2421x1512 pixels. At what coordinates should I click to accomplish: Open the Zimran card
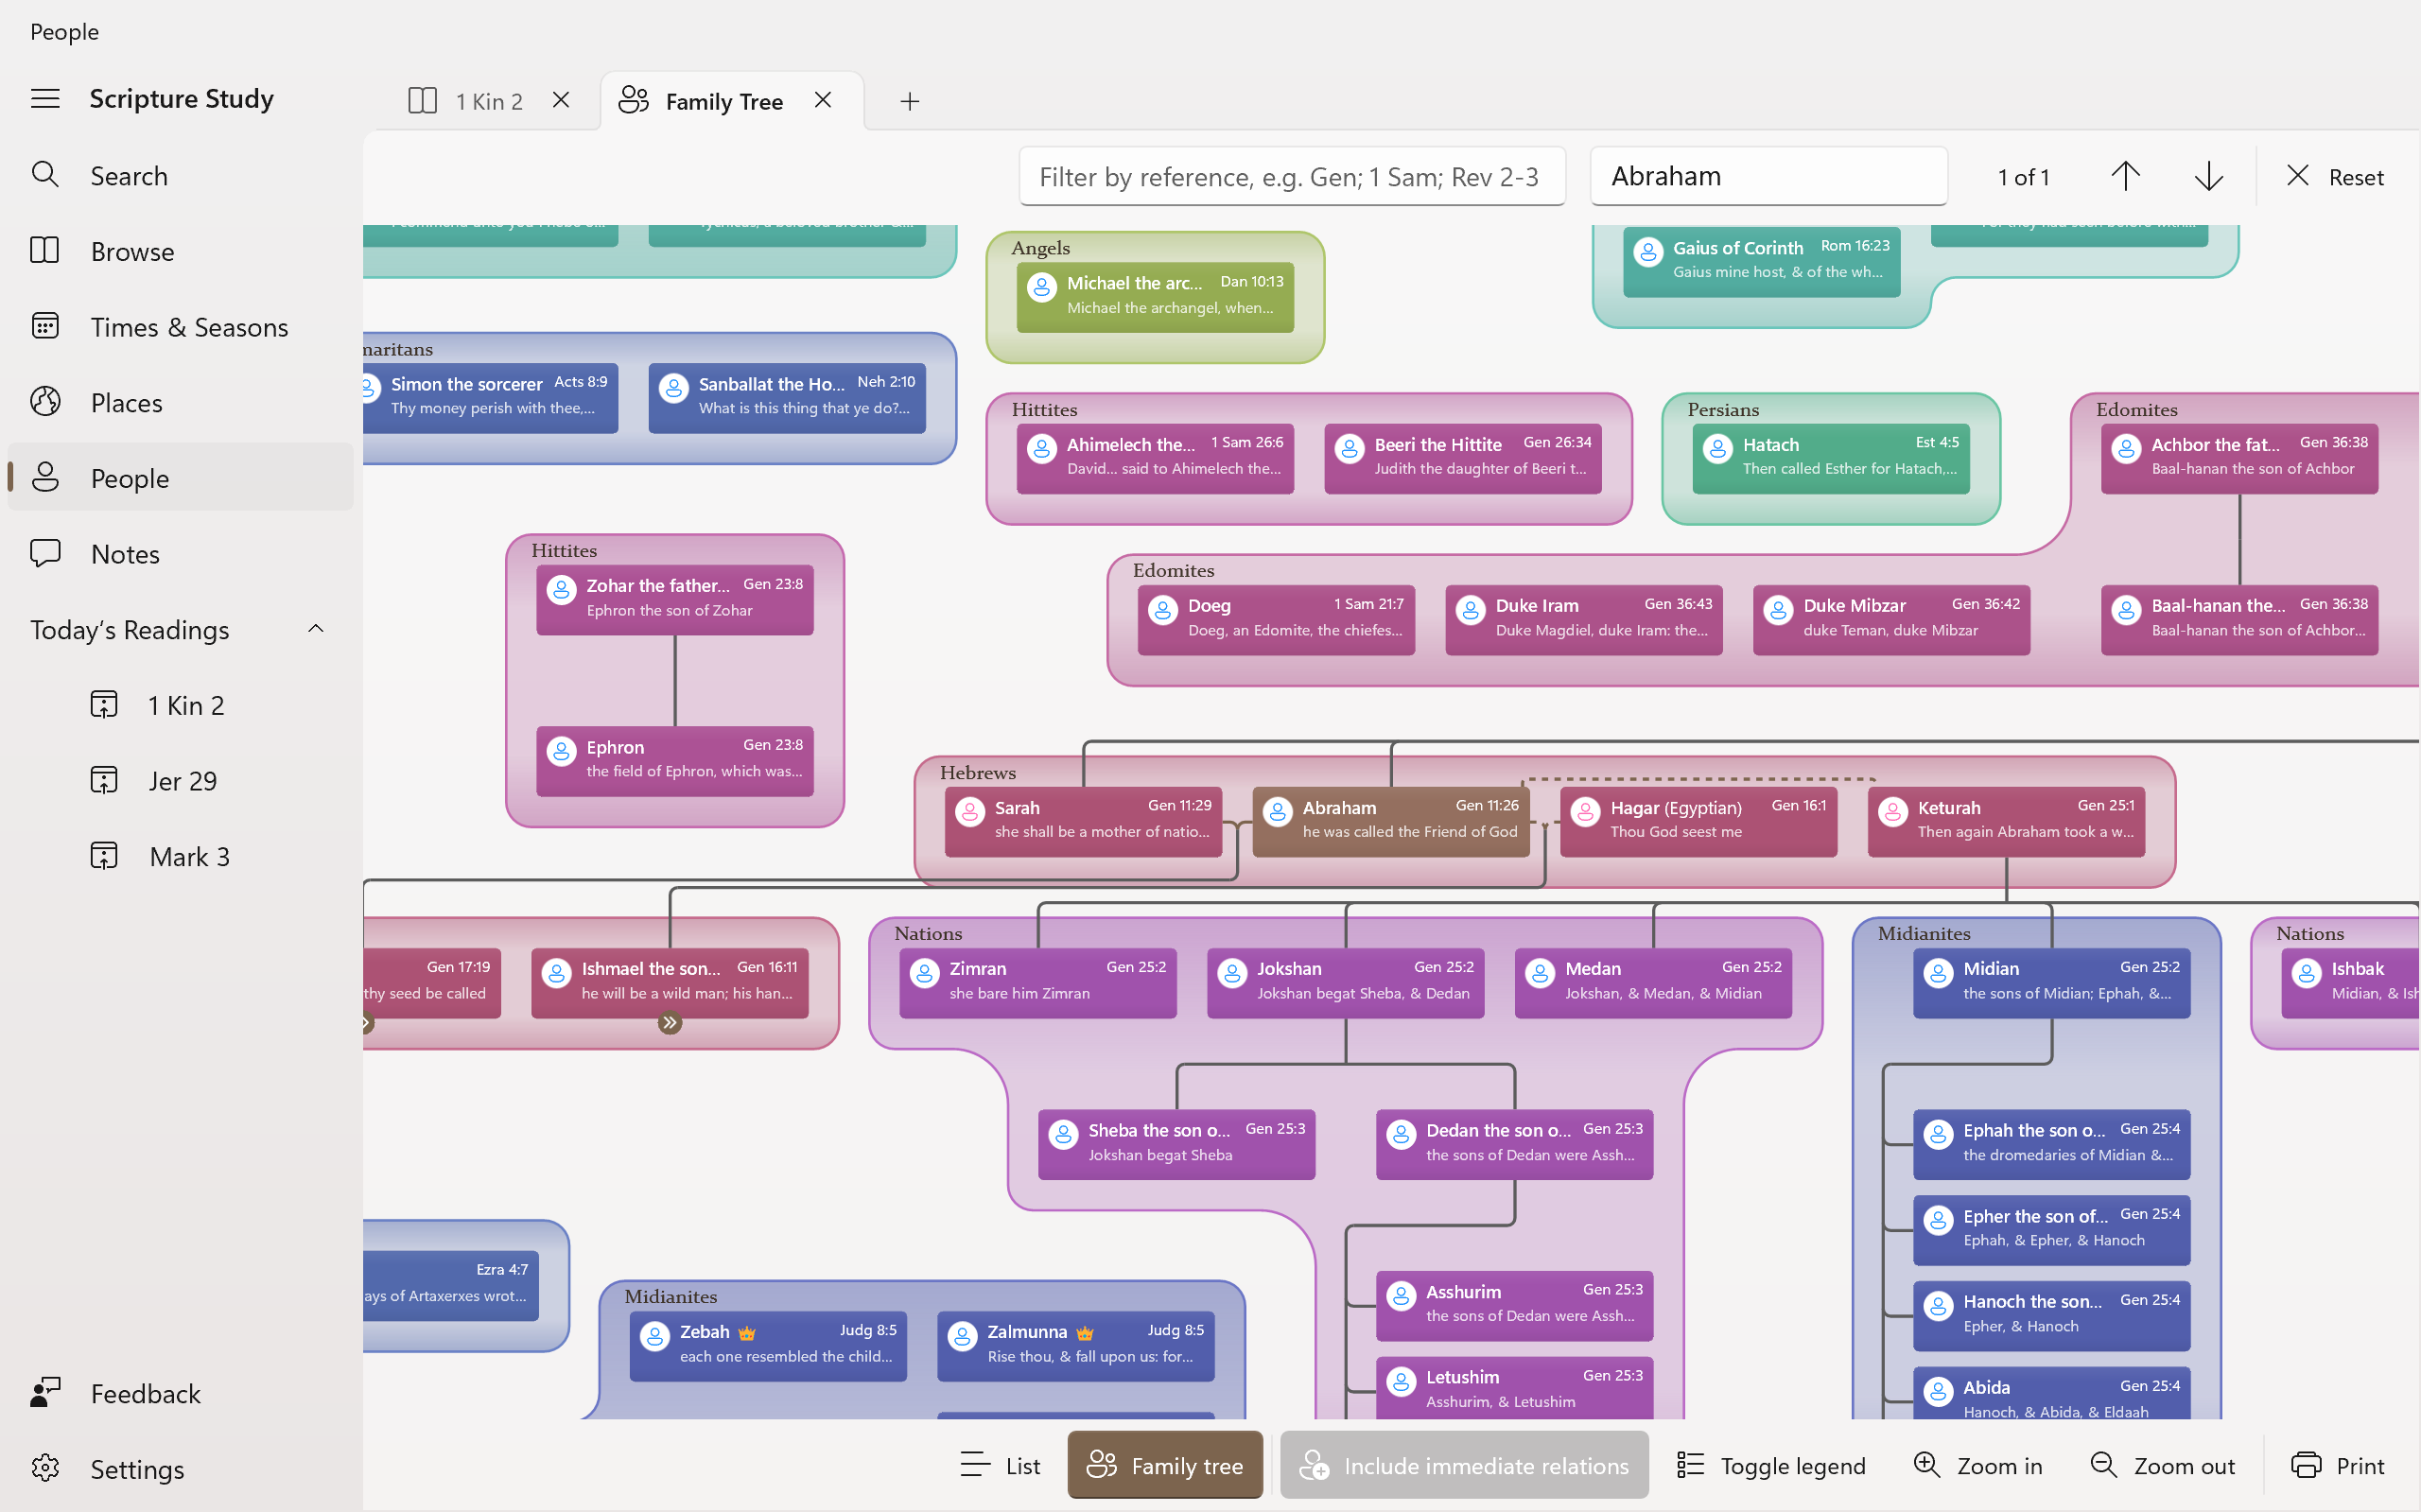[x=1038, y=983]
